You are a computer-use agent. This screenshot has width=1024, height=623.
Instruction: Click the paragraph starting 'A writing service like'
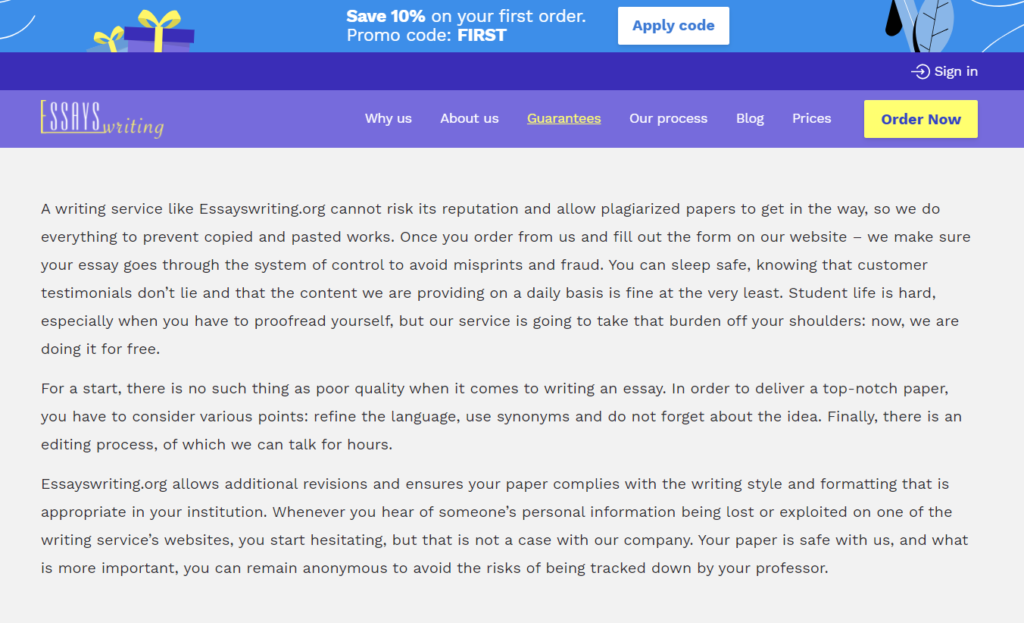click(505, 279)
